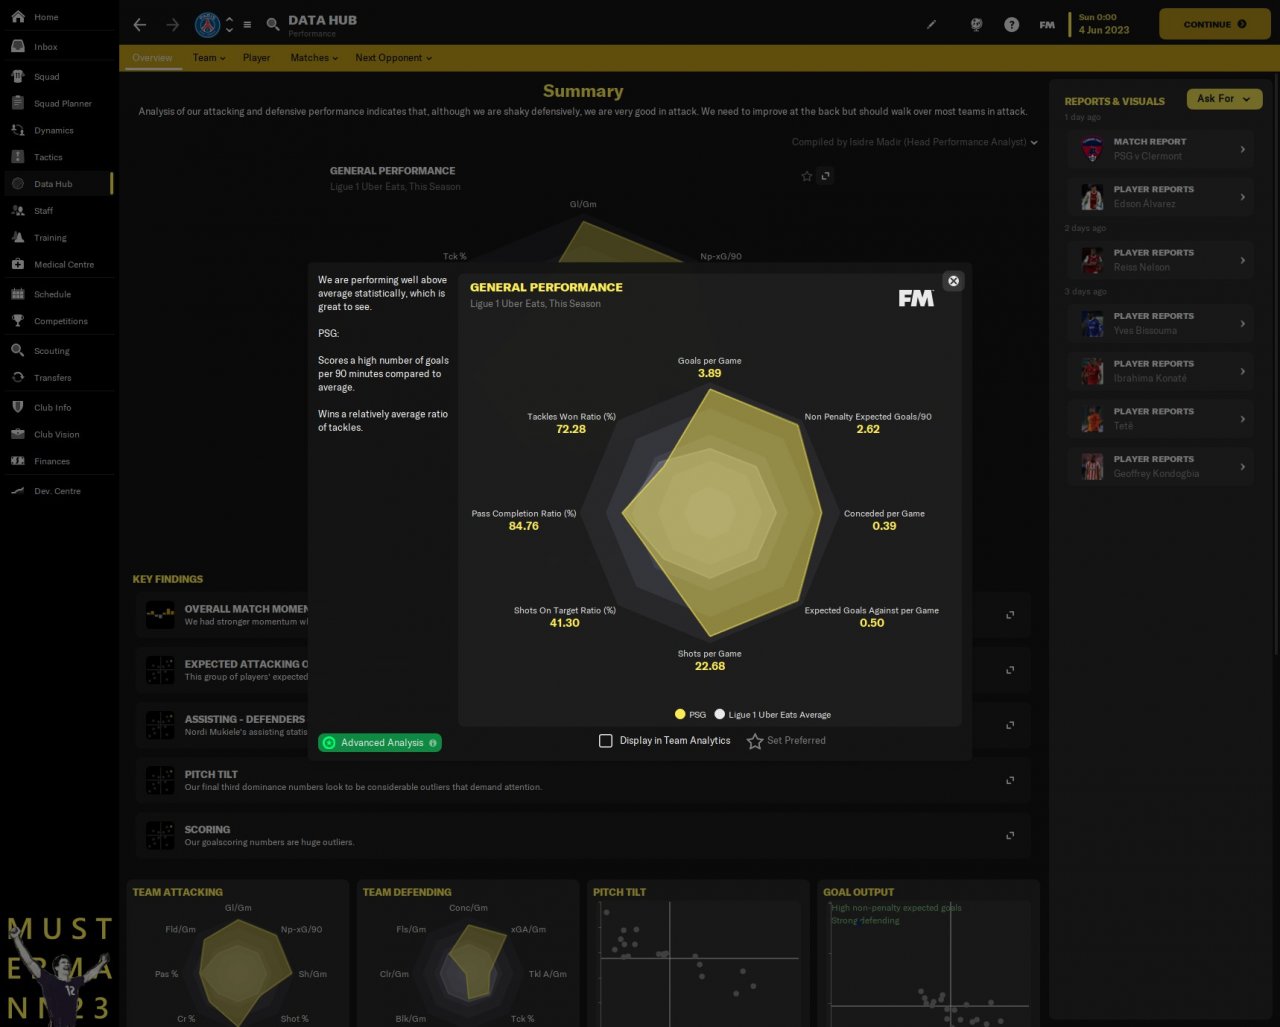Expand the background General Performance chart

(x=825, y=176)
